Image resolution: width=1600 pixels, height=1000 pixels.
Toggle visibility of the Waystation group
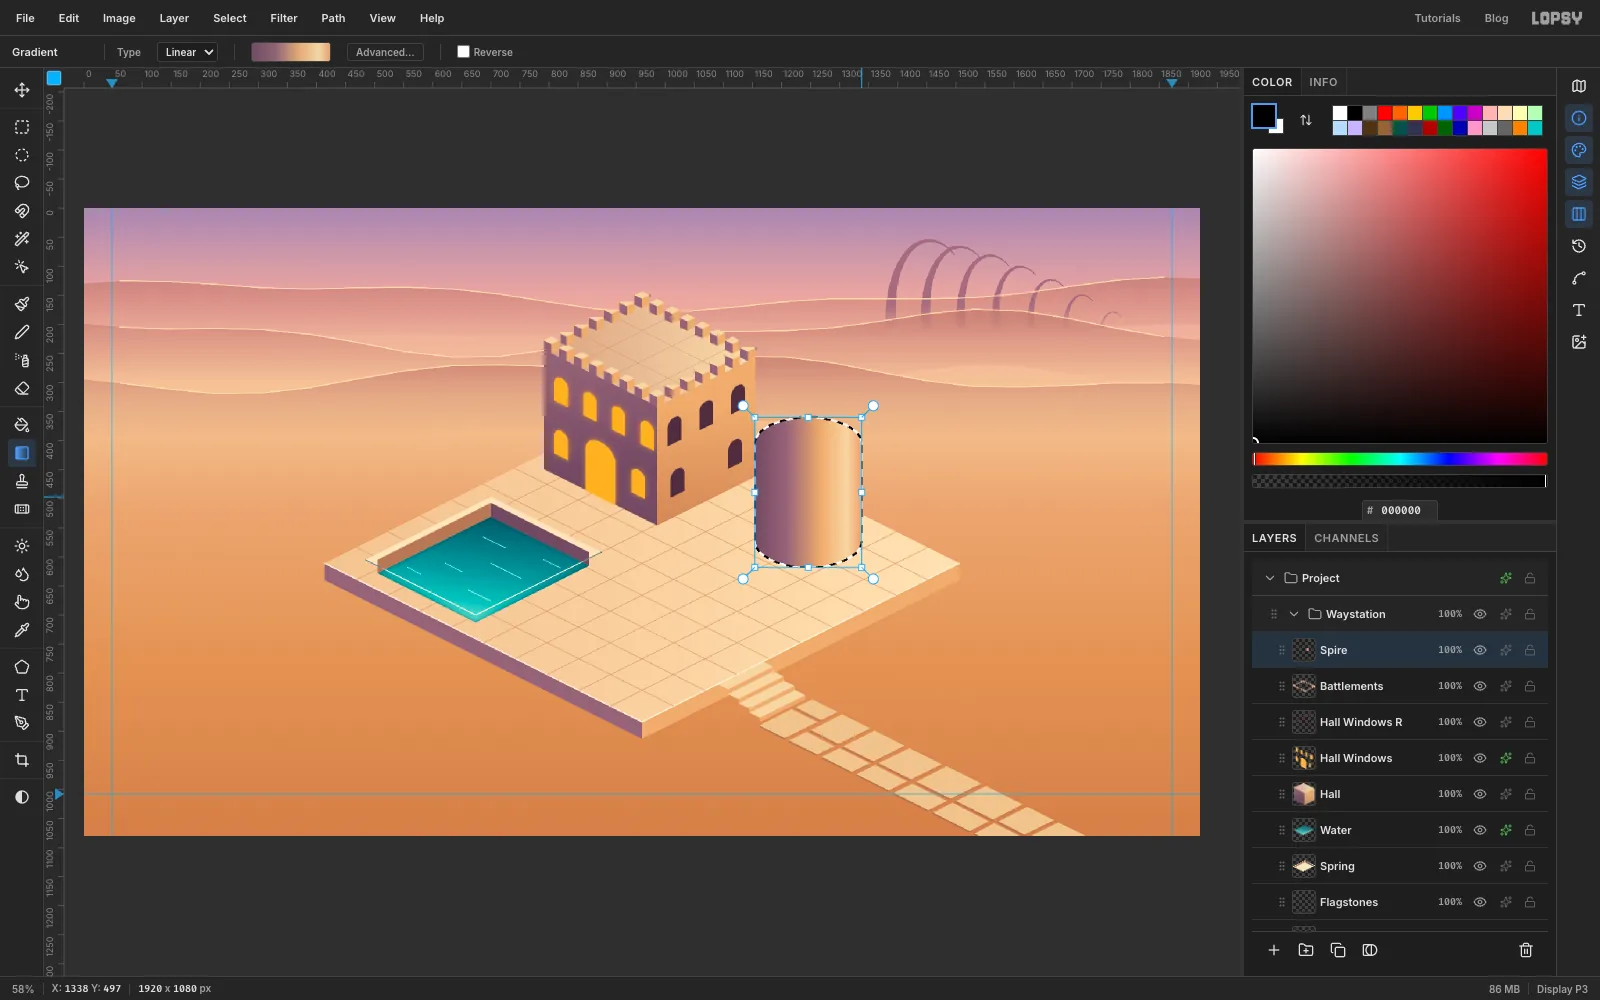coord(1480,614)
